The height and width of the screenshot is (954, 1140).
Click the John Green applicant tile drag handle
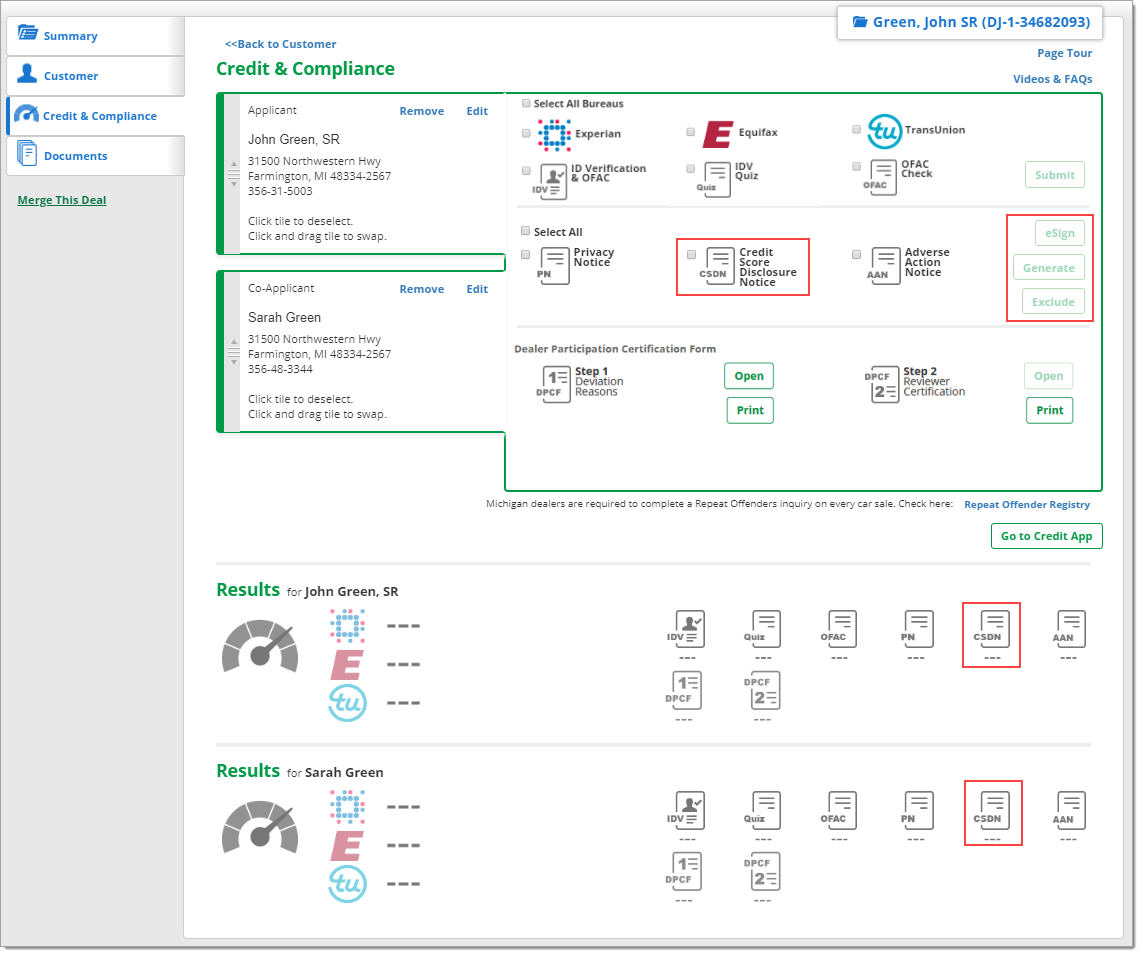coord(233,175)
